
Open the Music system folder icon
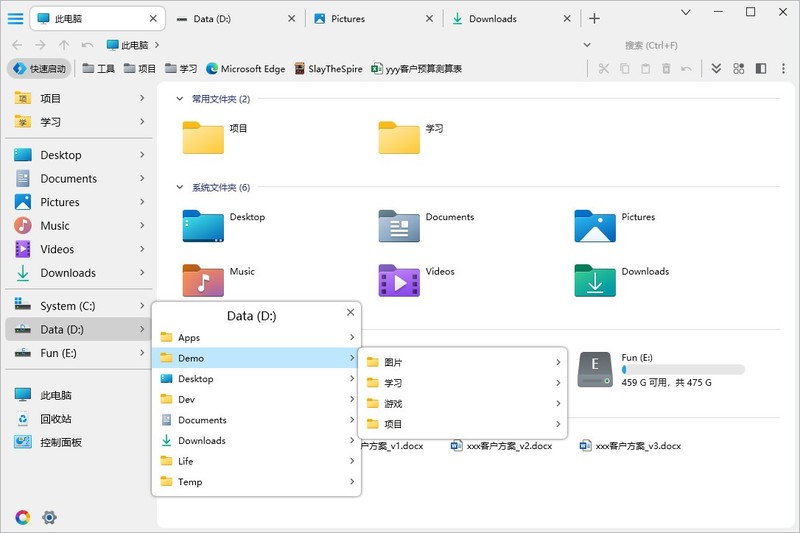(x=203, y=280)
